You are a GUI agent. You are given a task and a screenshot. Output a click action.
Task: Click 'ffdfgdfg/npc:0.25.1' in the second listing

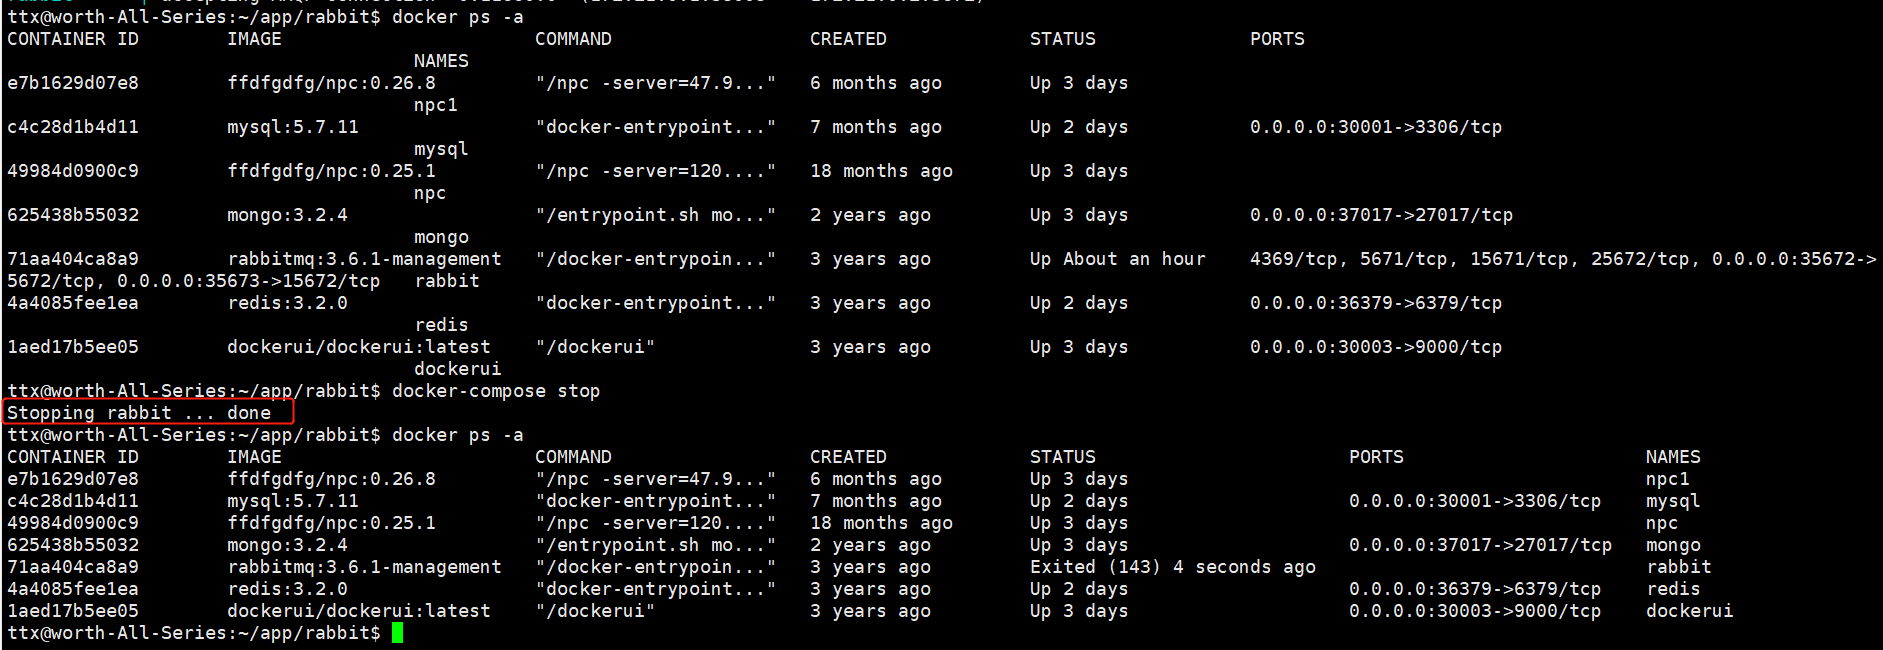point(331,523)
